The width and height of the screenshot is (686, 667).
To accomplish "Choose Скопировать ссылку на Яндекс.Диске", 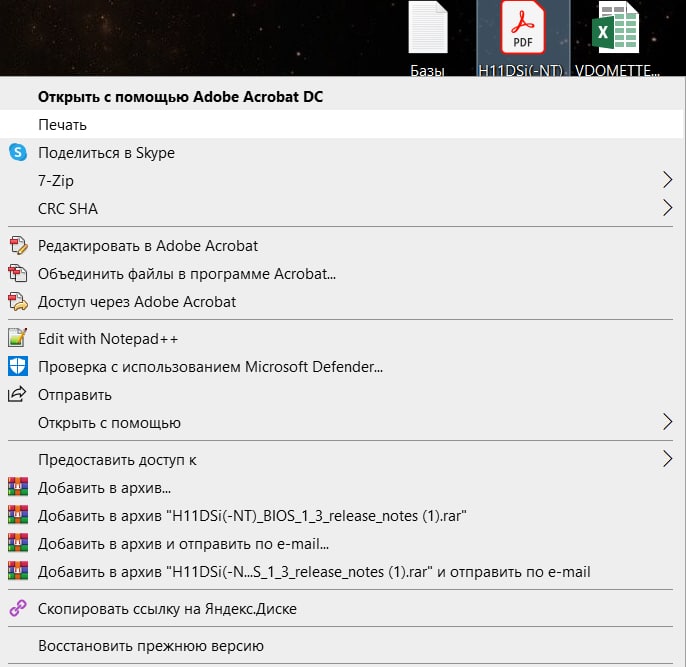I will click(341, 608).
